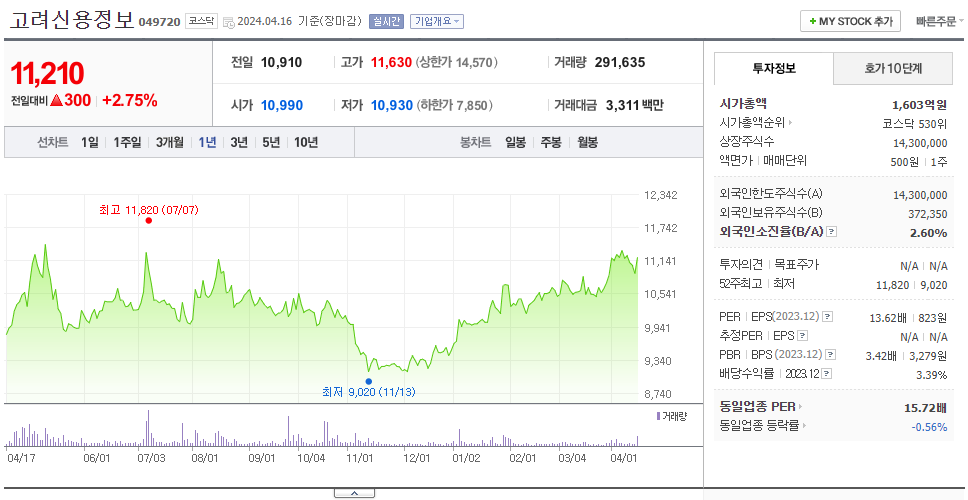968x500 pixels.
Task: Switch to the 호가10단계 tab
Action: click(x=893, y=69)
